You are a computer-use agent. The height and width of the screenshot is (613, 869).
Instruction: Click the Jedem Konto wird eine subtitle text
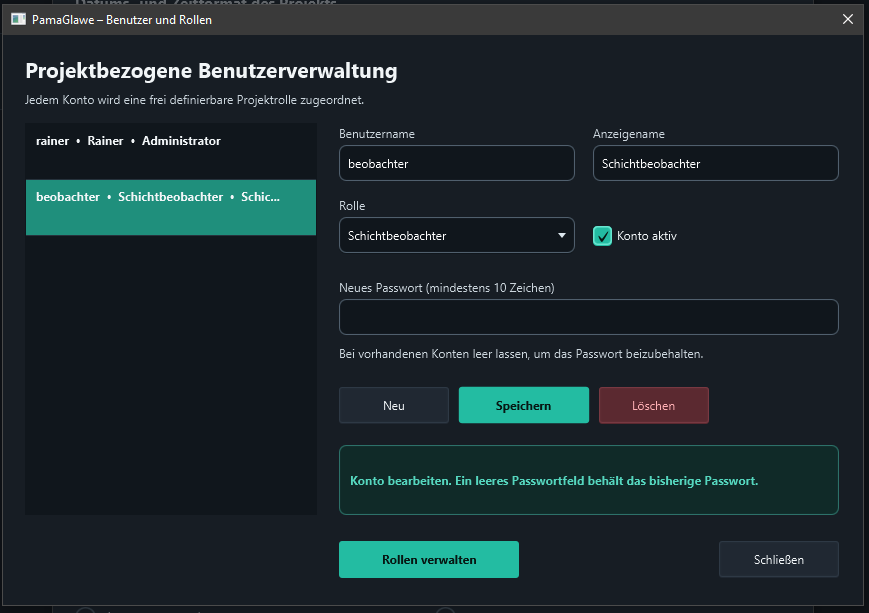(195, 100)
